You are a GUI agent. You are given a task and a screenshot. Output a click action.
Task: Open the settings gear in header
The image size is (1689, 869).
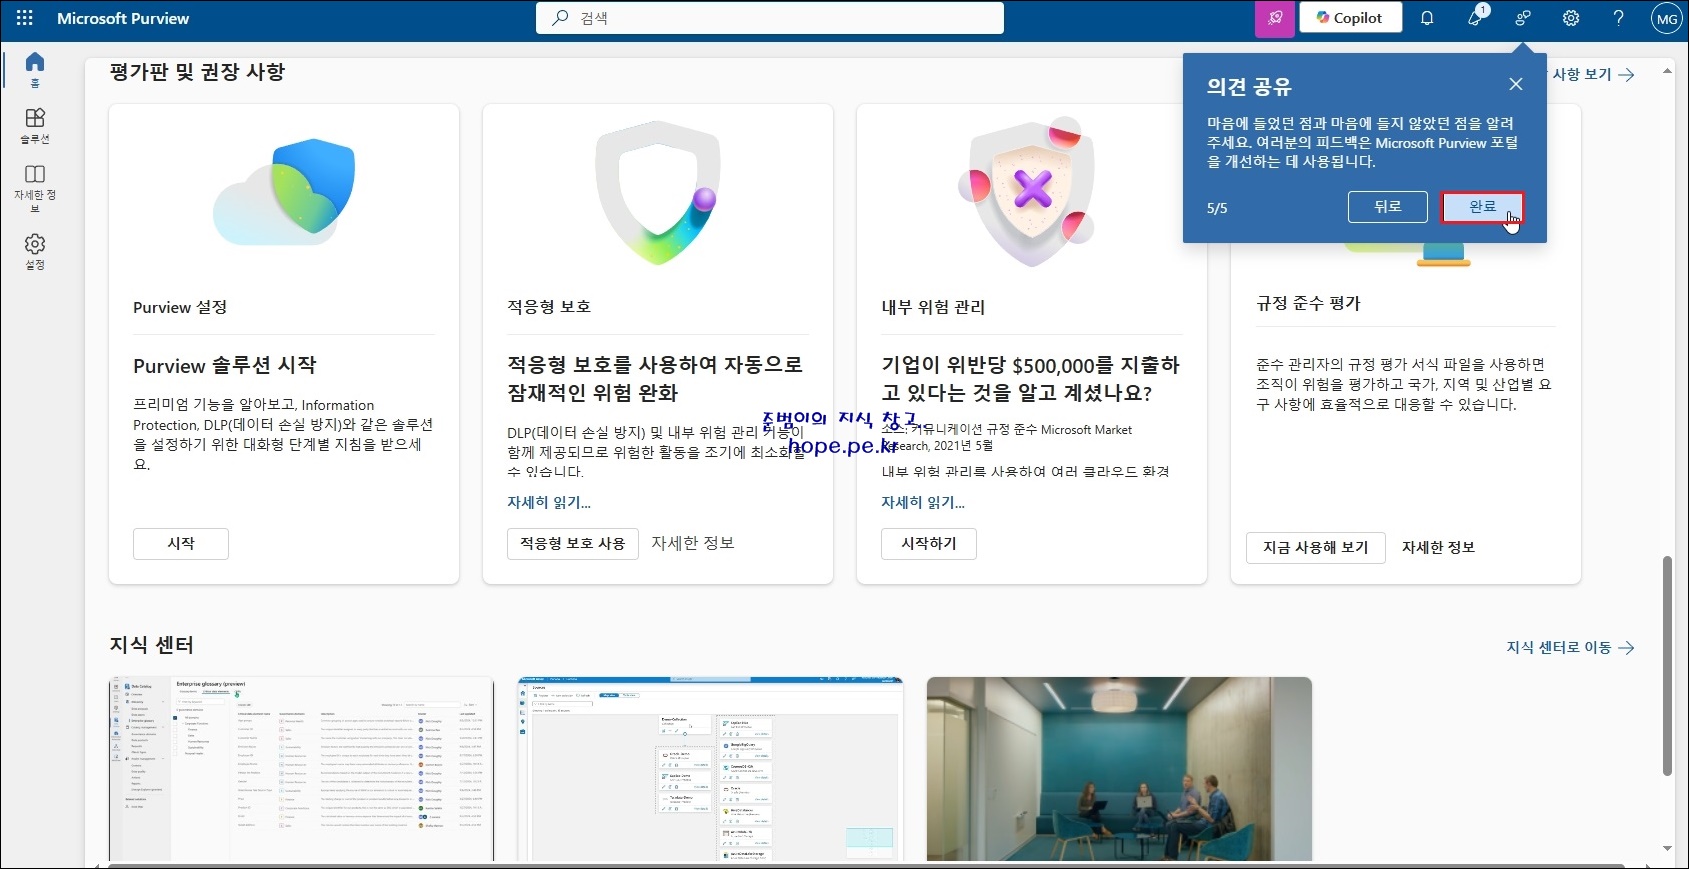click(1571, 18)
